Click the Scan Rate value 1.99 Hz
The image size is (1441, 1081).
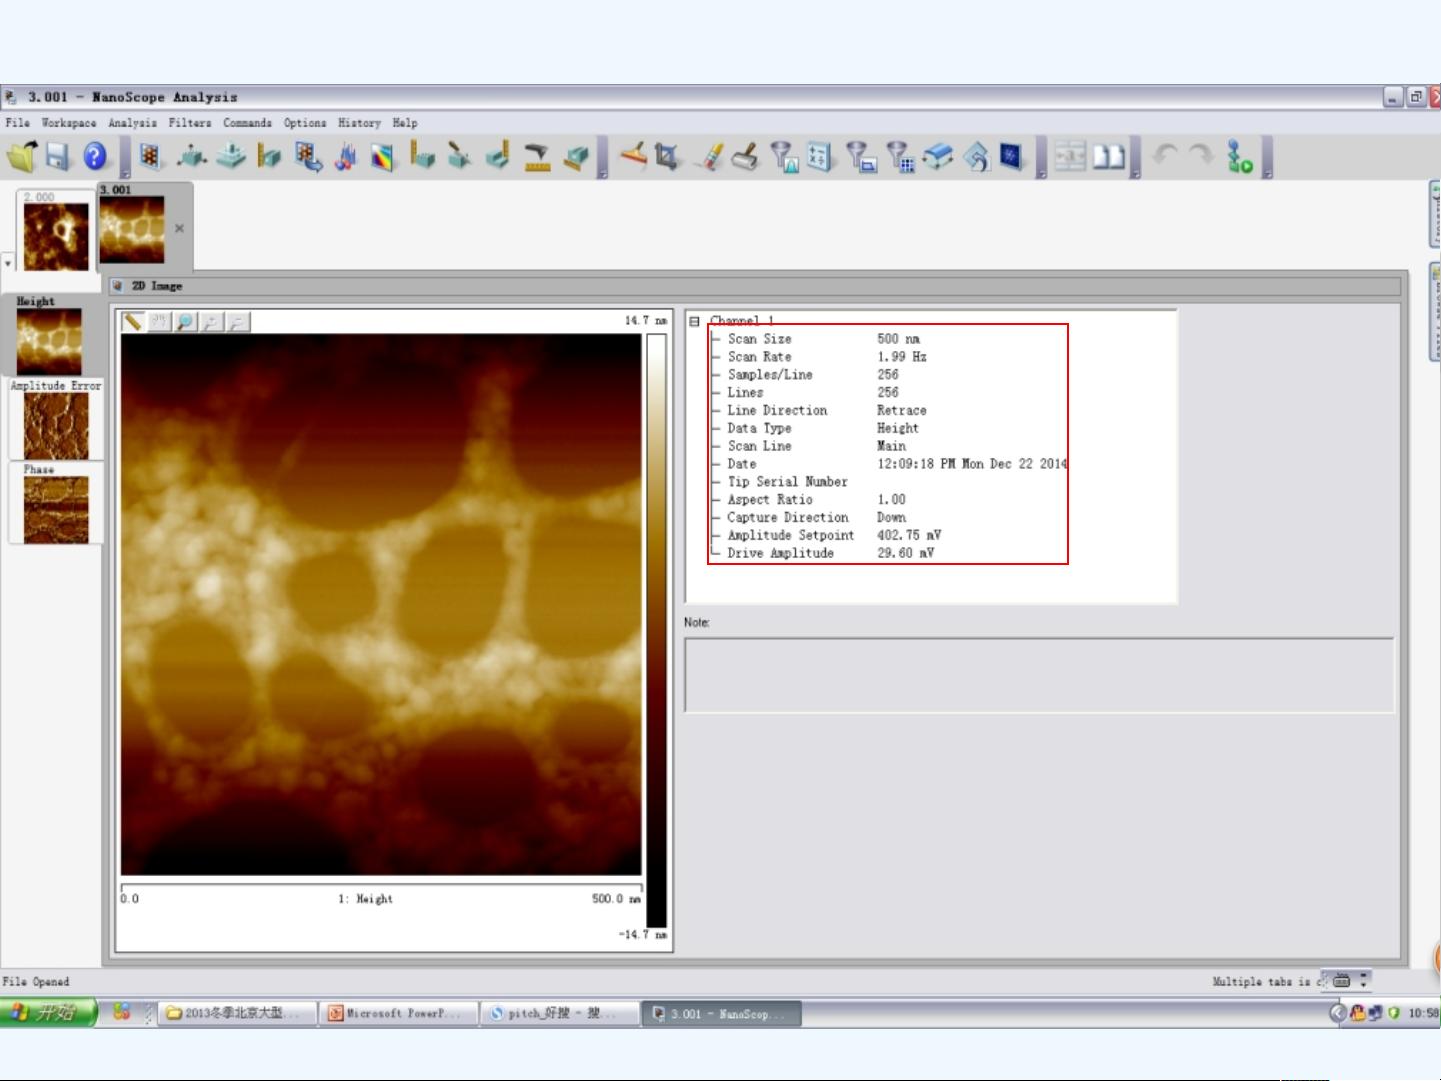click(901, 357)
